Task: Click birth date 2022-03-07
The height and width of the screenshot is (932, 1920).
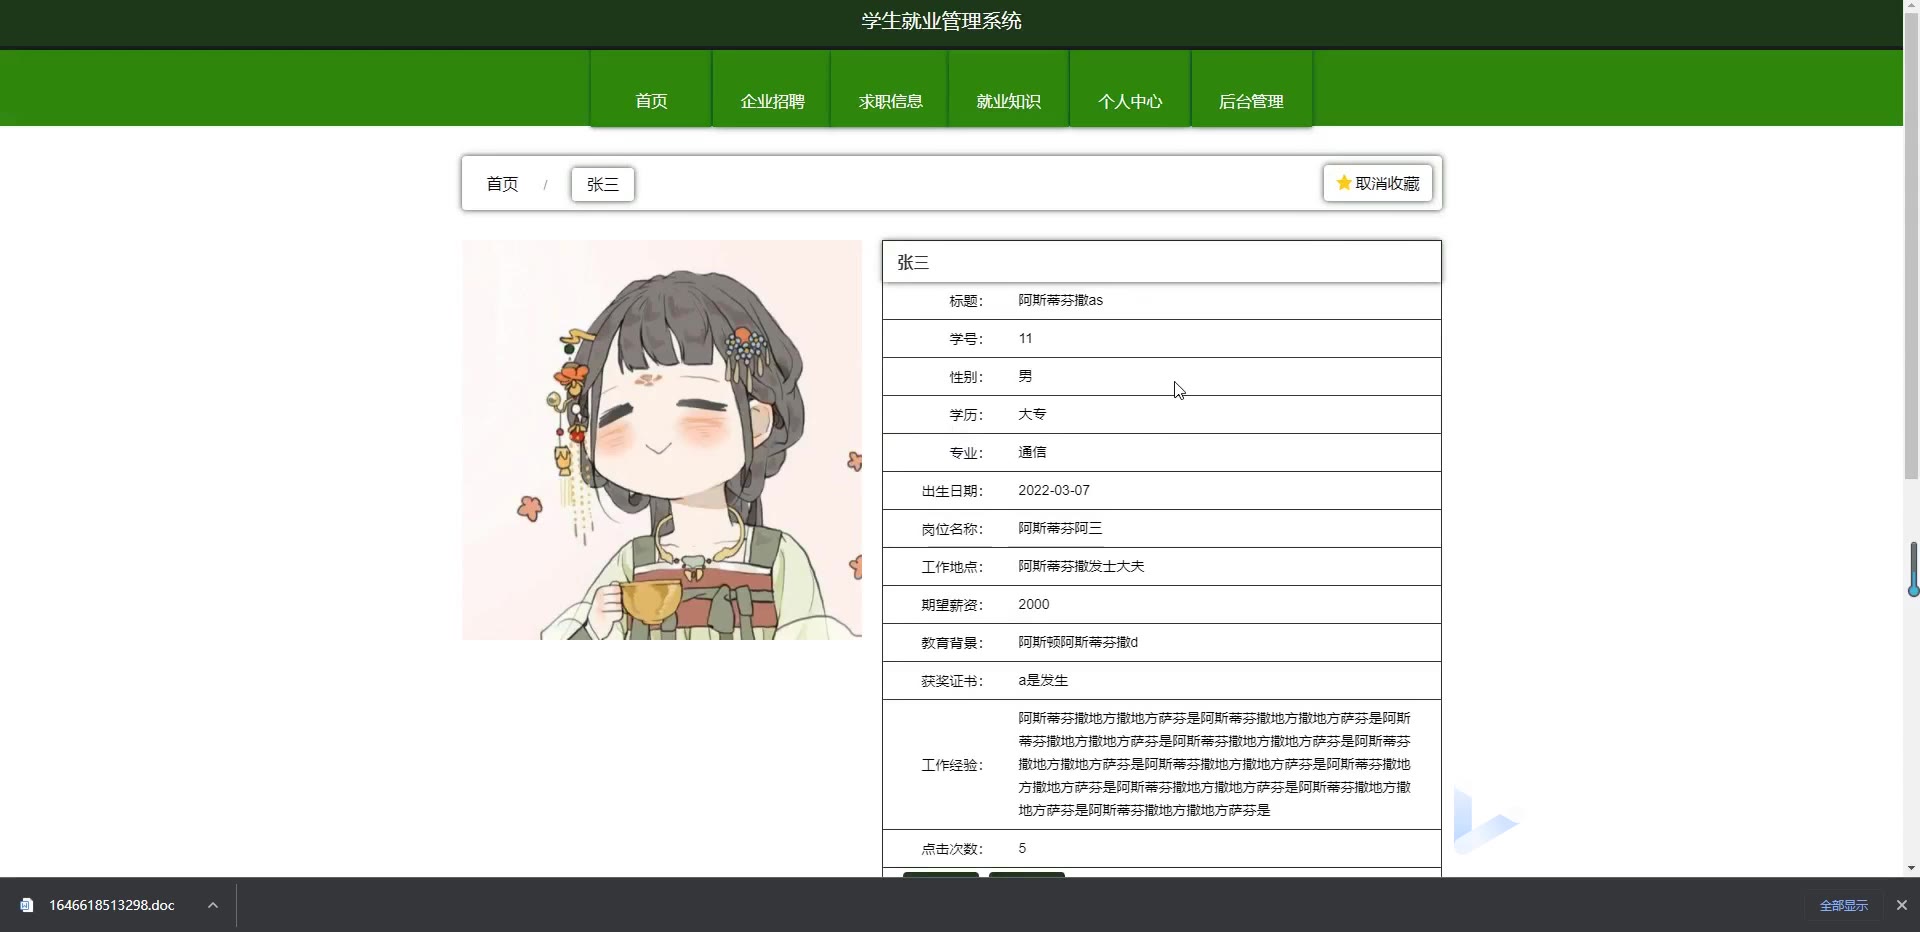Action: pos(1054,490)
